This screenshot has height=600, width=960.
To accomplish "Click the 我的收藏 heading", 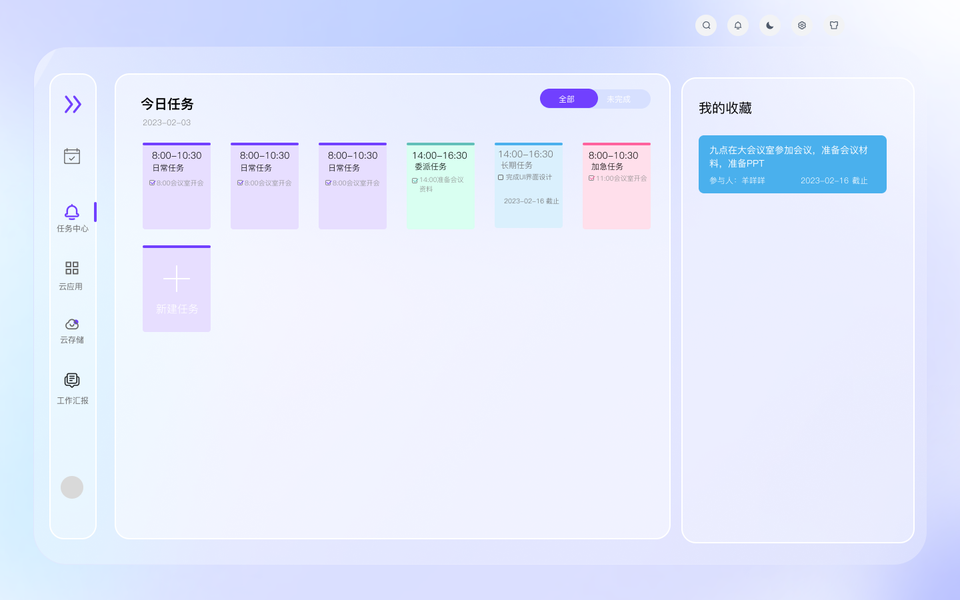I will pyautogui.click(x=726, y=108).
